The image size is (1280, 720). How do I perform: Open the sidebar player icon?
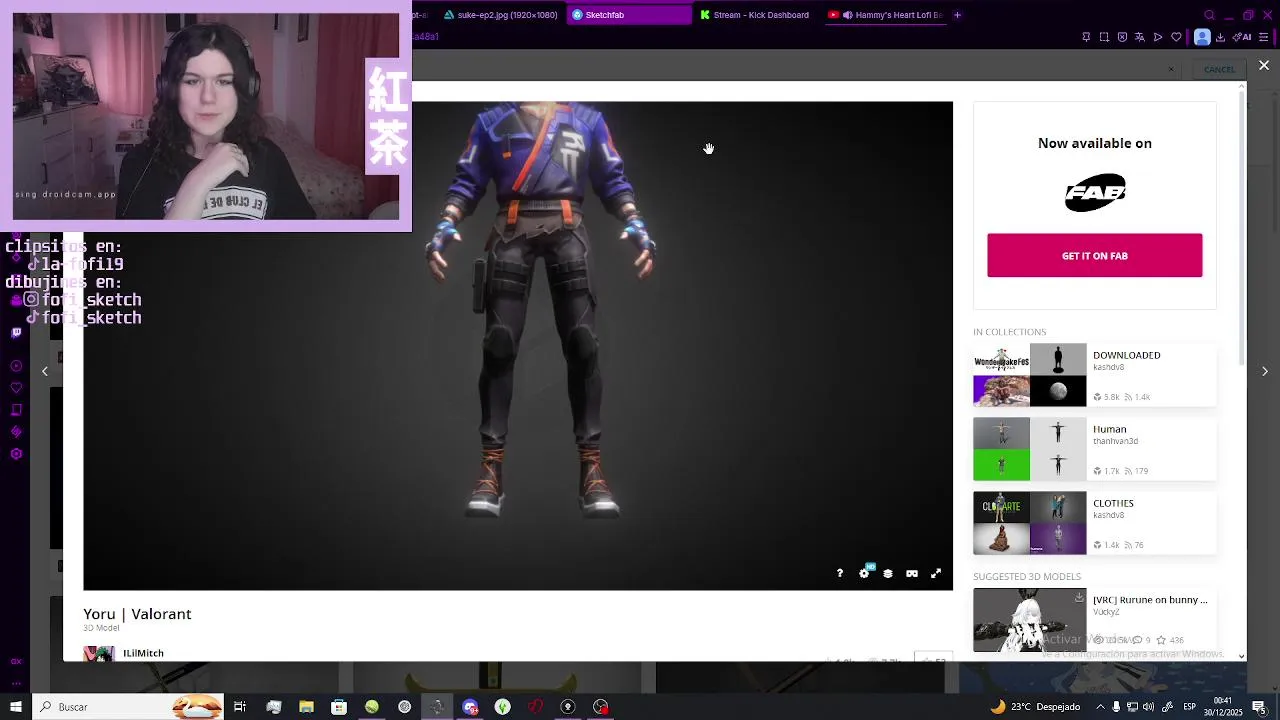pos(16,366)
